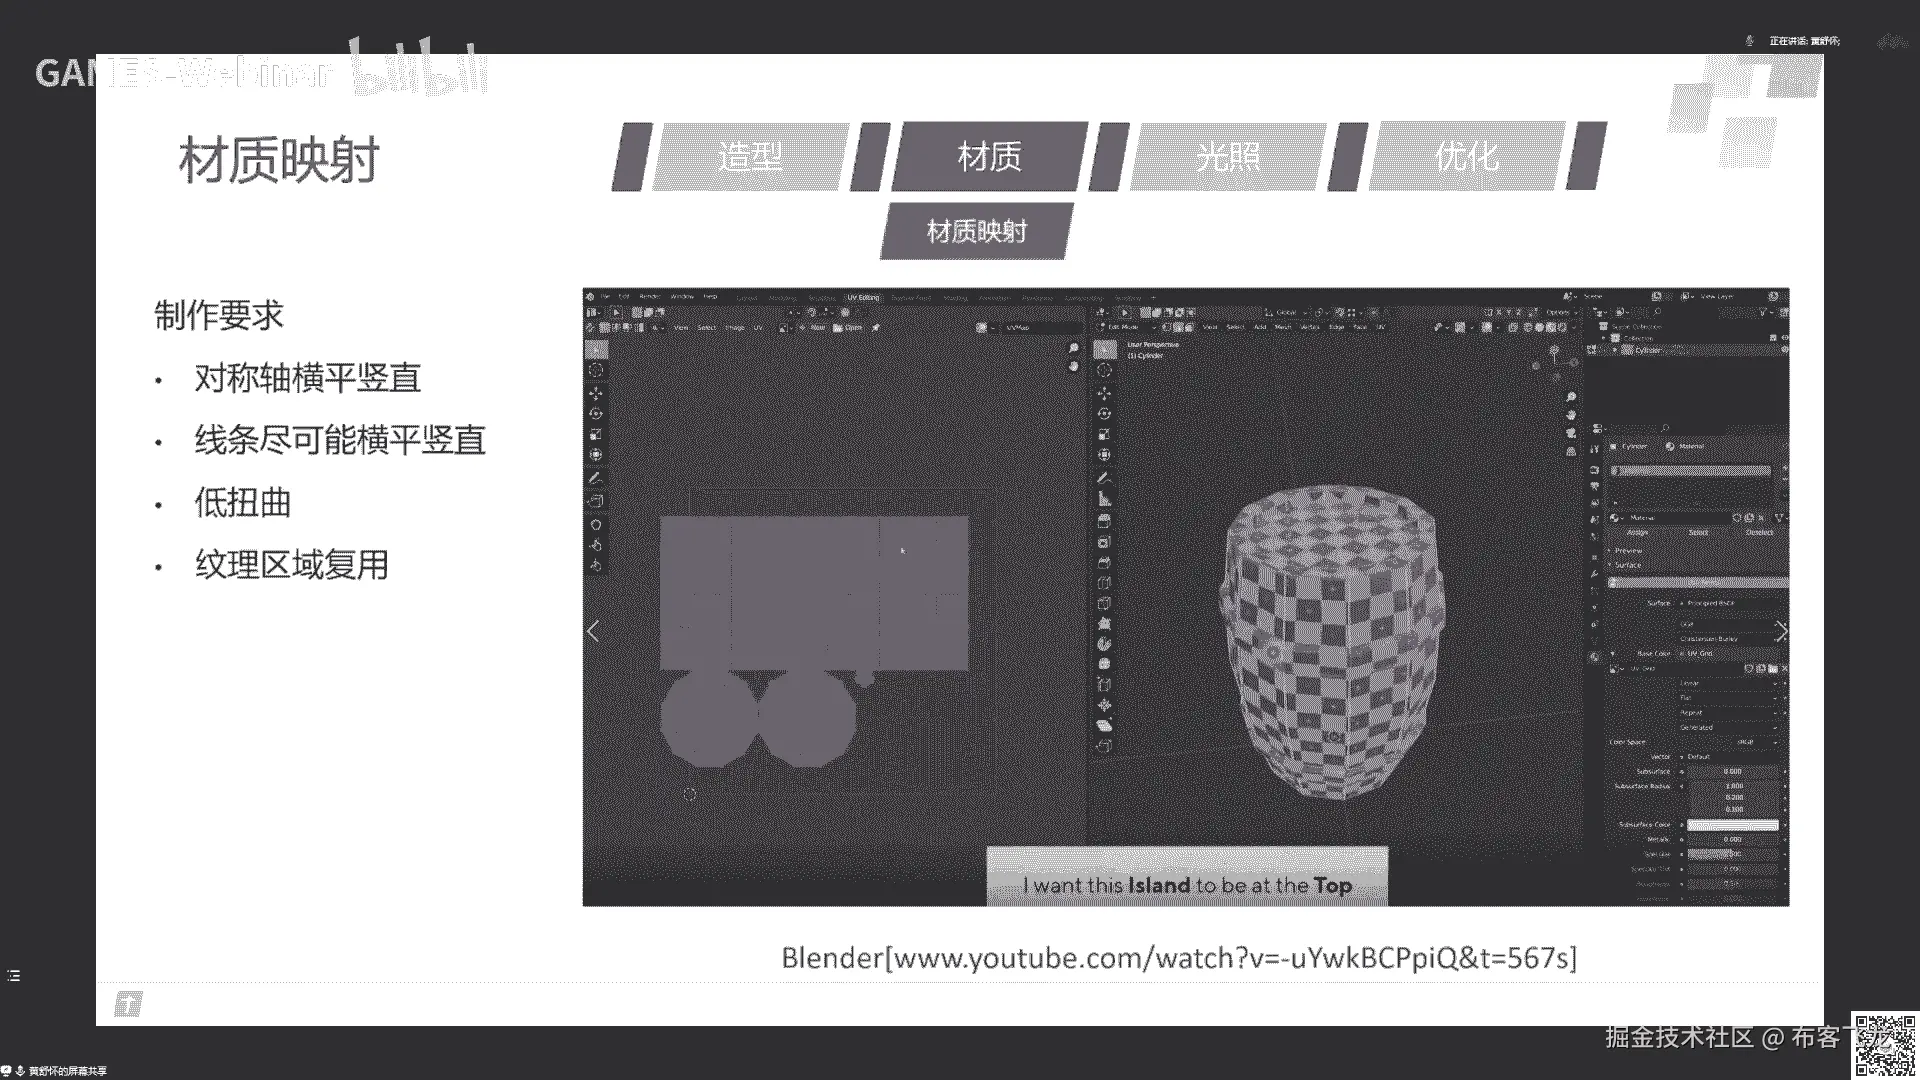Toggle face select mode button in viewport header

pyautogui.click(x=1190, y=327)
